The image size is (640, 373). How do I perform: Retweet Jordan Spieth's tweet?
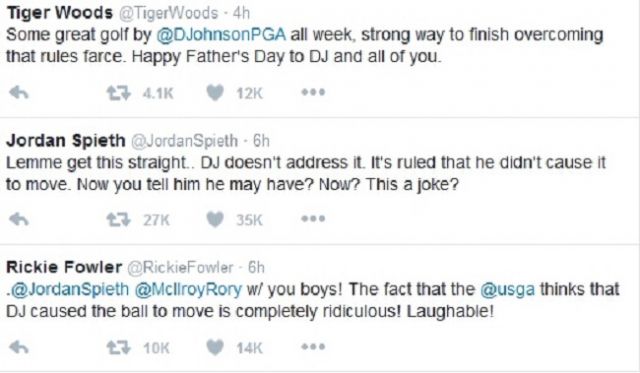[118, 220]
